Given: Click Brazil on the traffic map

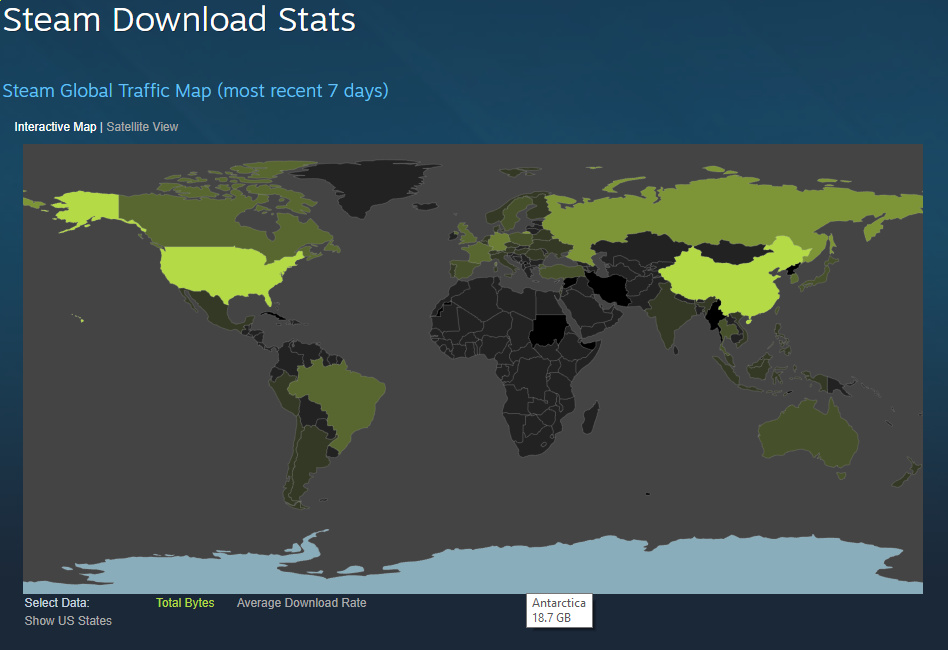Looking at the screenshot, I should tap(342, 399).
